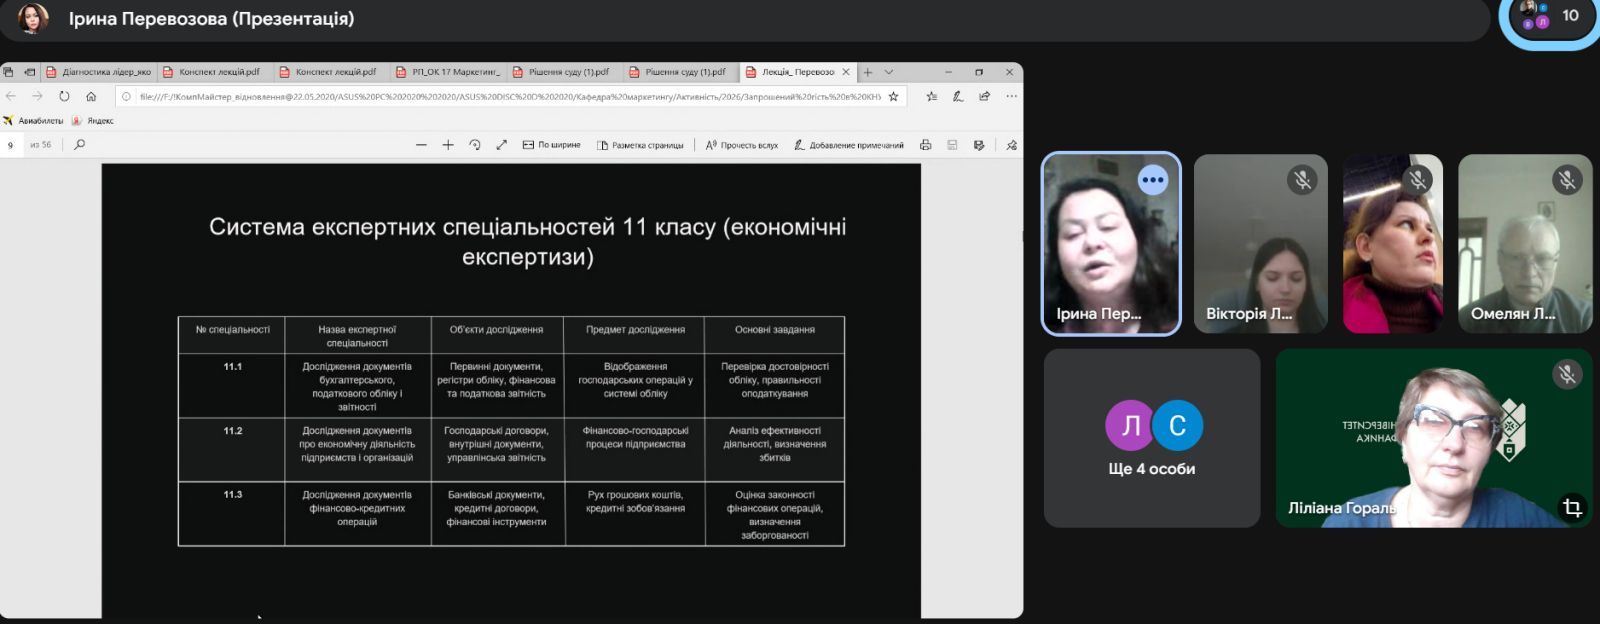1600x624 pixels.
Task: Click the presenter avatar next to Ірина Перевозова
Action: [33, 18]
